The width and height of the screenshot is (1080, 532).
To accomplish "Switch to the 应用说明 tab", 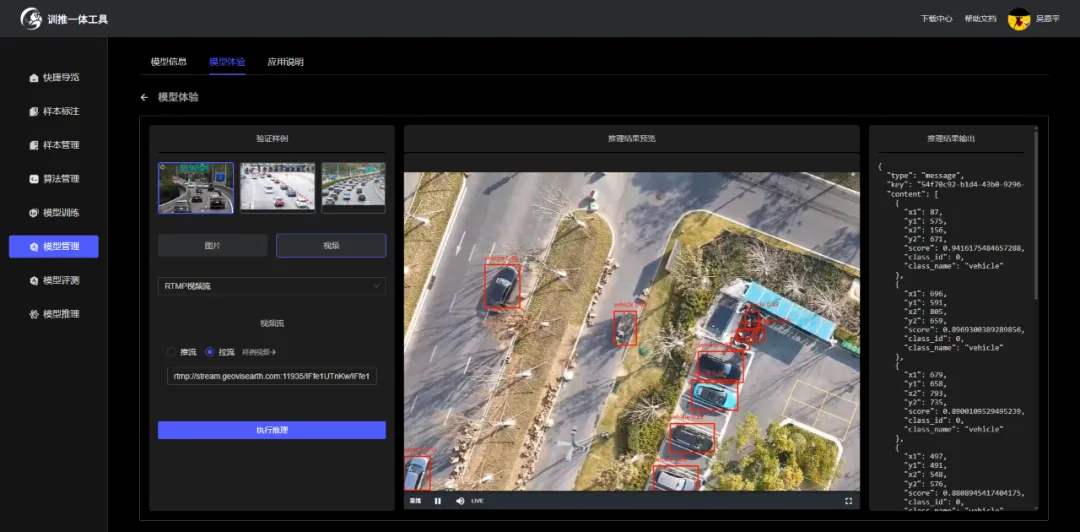I will (x=285, y=62).
